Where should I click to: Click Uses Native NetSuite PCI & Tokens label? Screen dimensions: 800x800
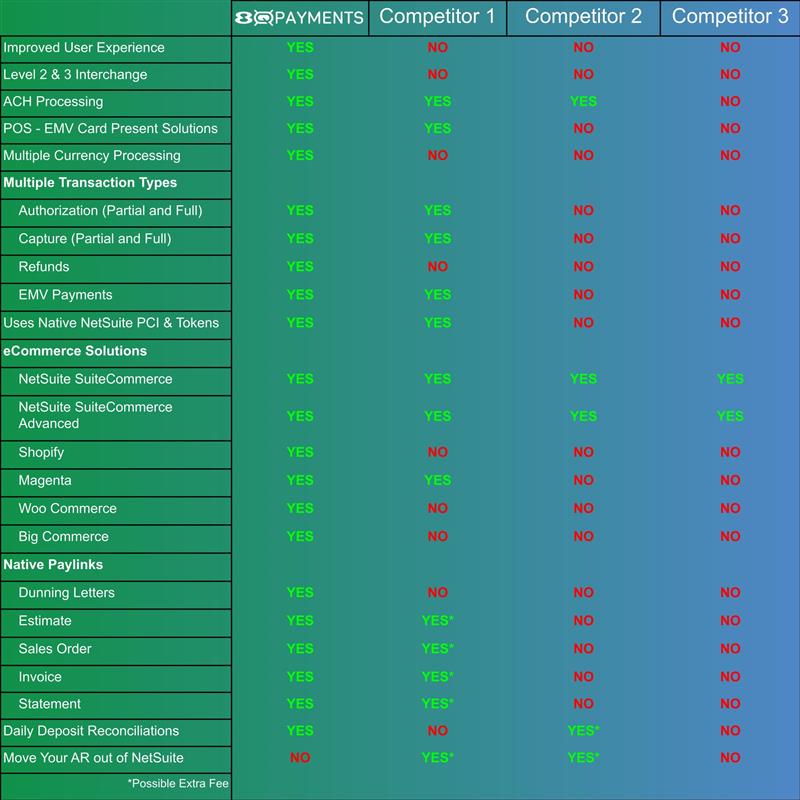(x=111, y=323)
